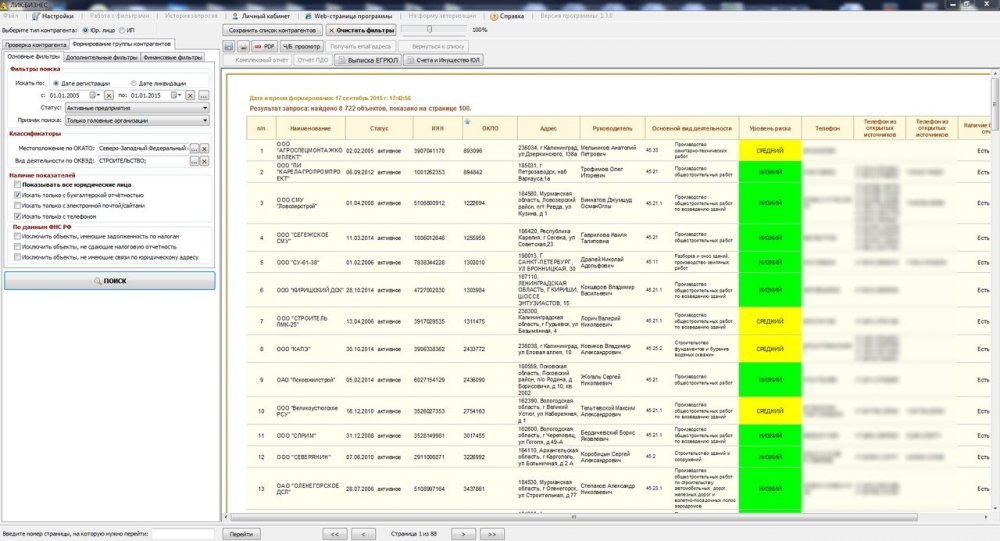Clear the ОКАТО location field
The image size is (1000, 541).
click(204, 148)
